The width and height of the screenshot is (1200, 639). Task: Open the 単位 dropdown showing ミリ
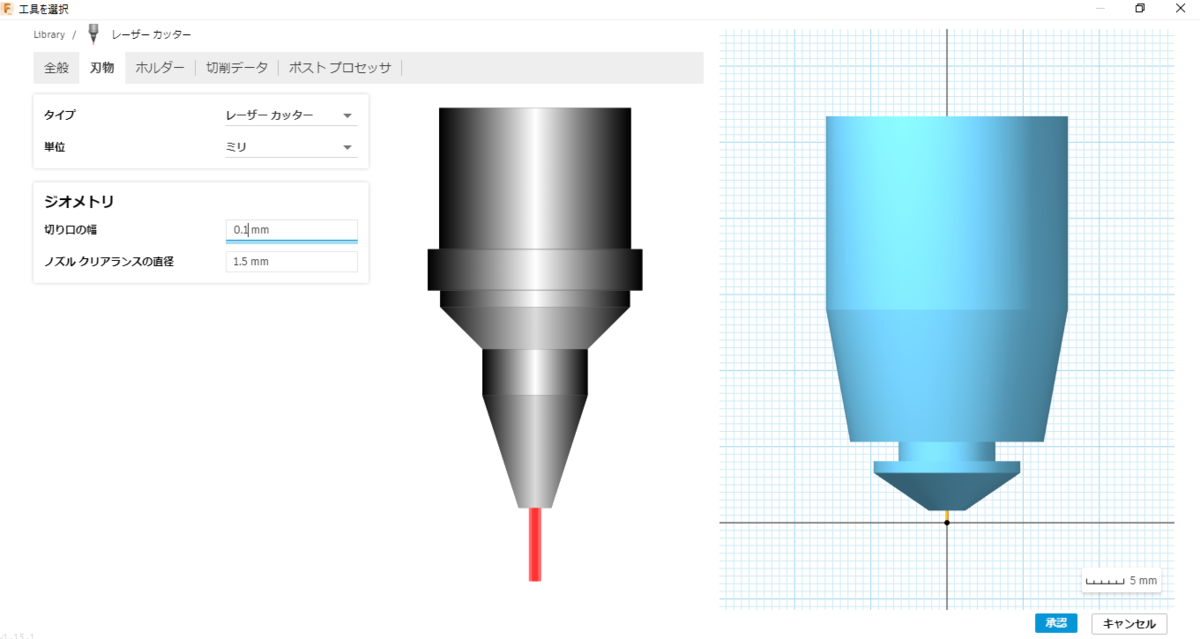pyautogui.click(x=291, y=147)
